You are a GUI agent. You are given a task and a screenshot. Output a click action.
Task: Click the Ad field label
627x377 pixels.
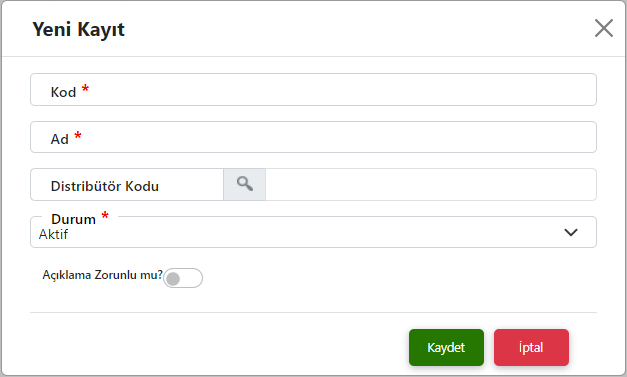60,139
